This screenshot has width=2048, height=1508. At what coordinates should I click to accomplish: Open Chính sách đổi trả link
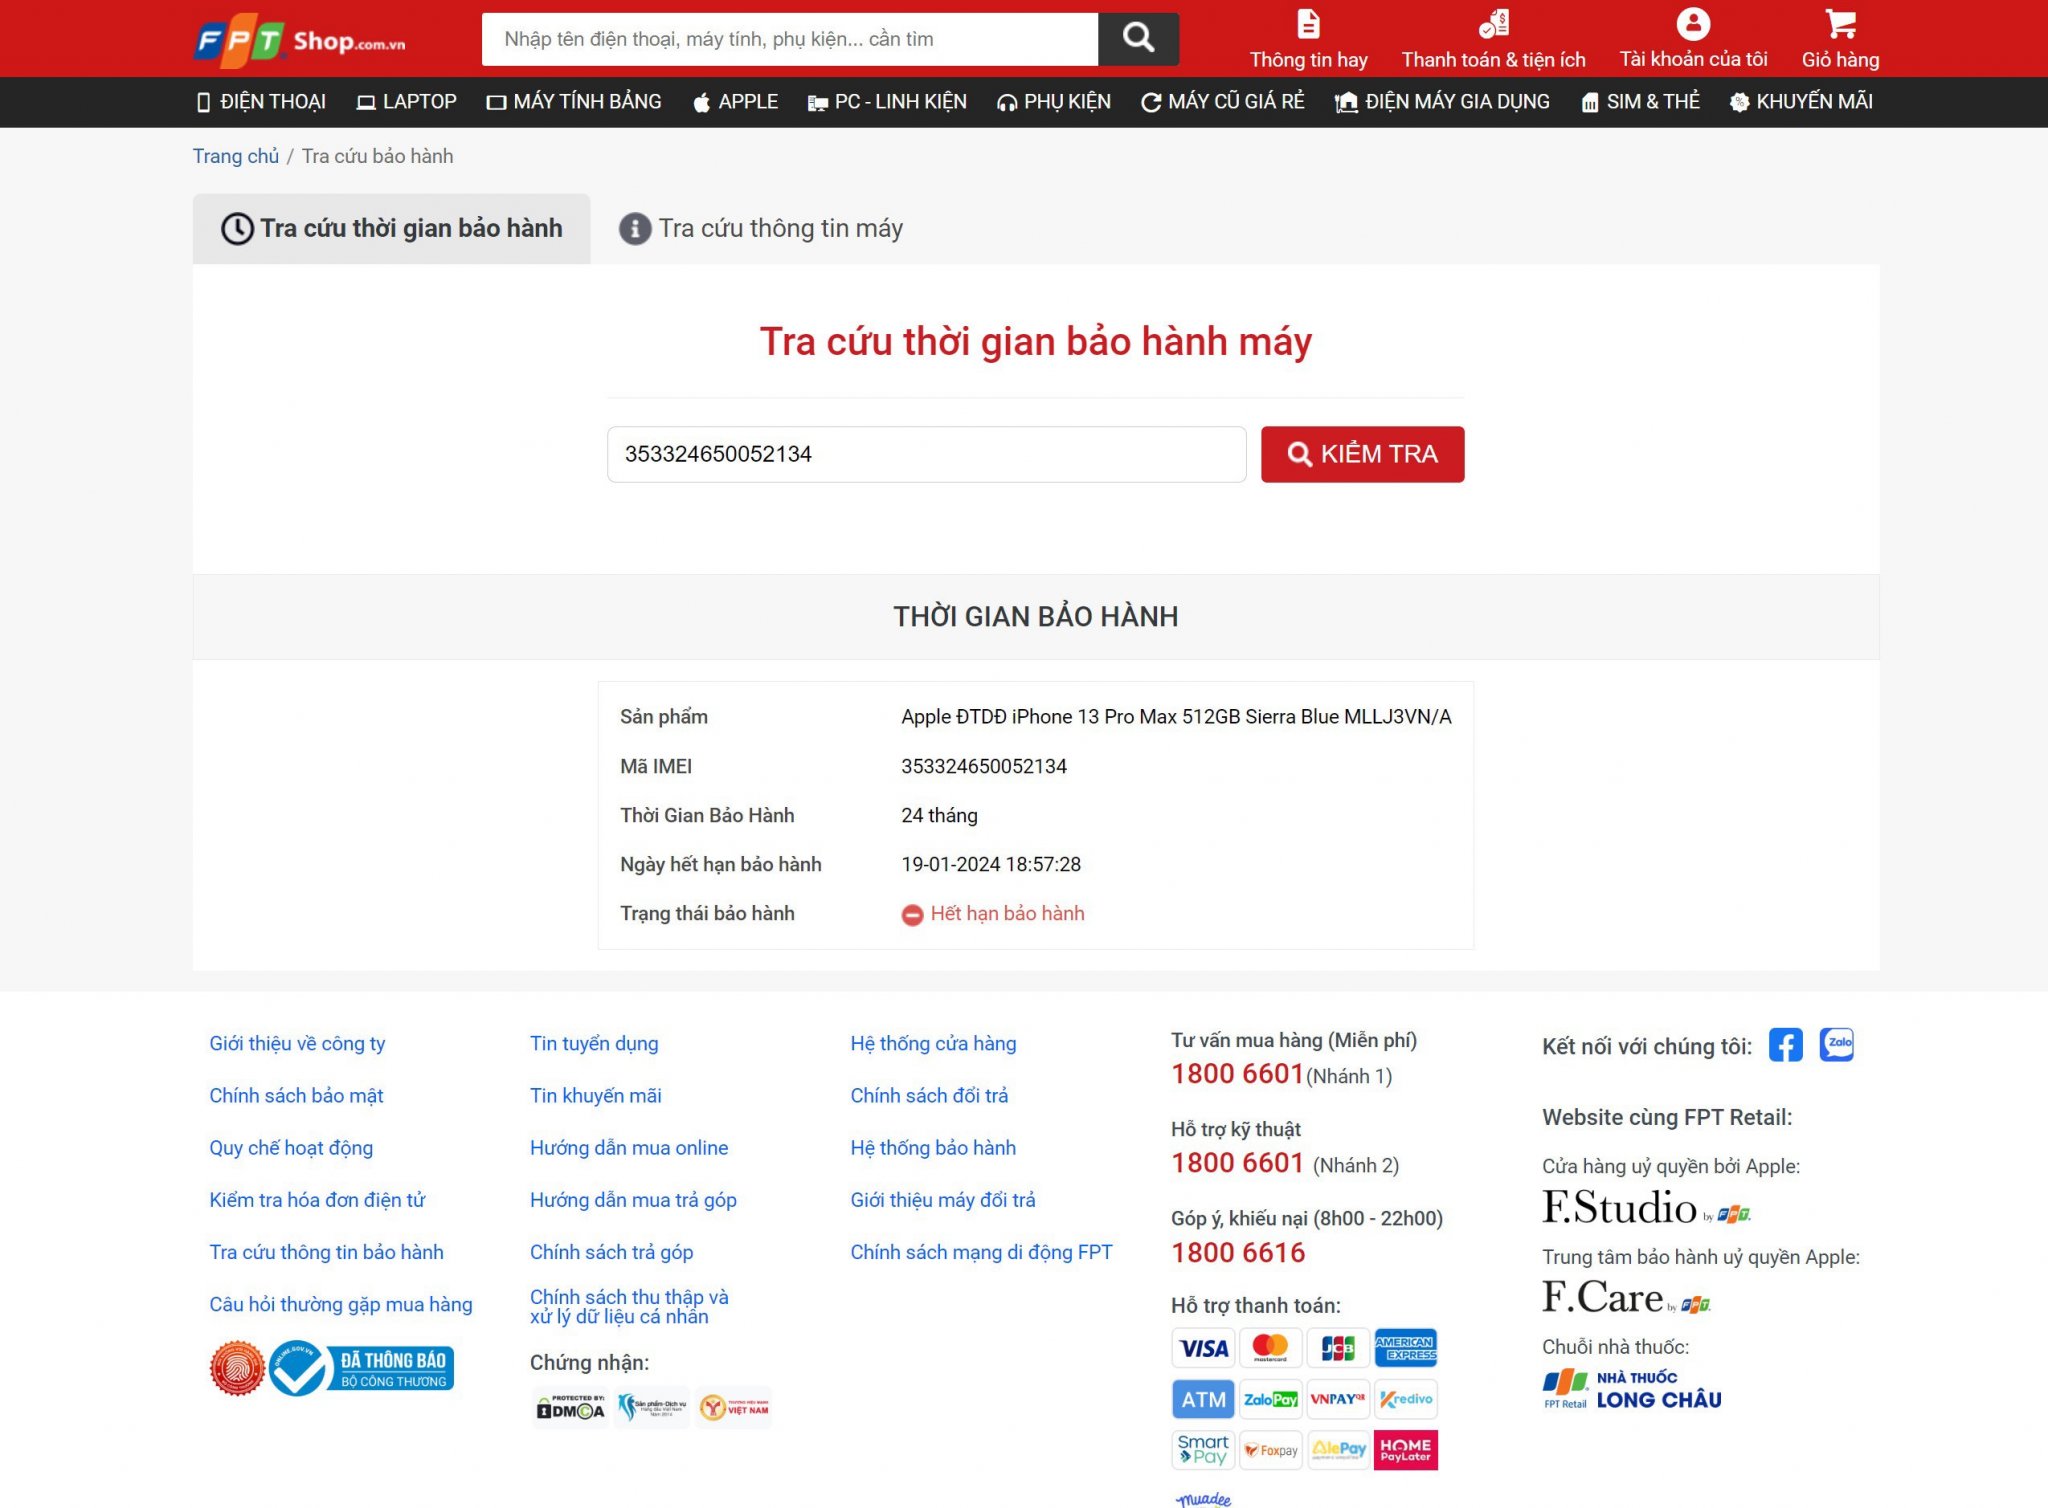(x=929, y=1096)
